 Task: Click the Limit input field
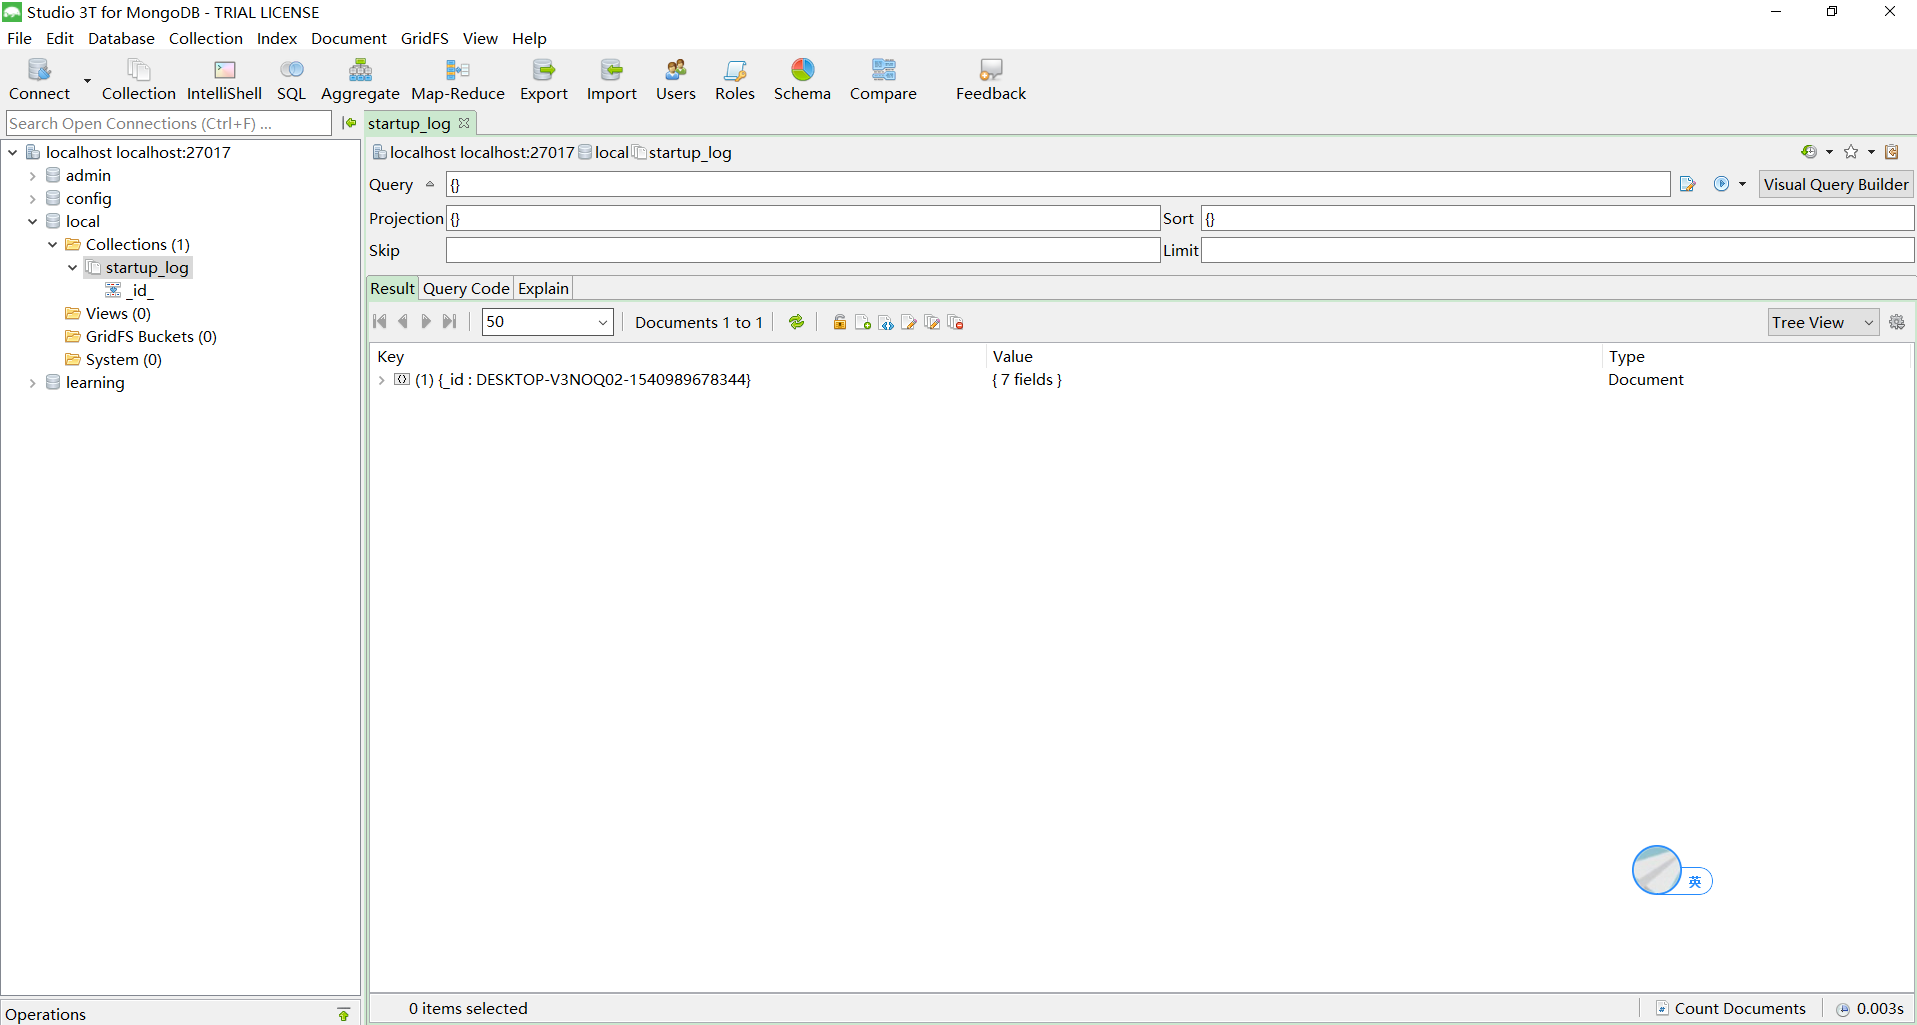[x=1557, y=250]
